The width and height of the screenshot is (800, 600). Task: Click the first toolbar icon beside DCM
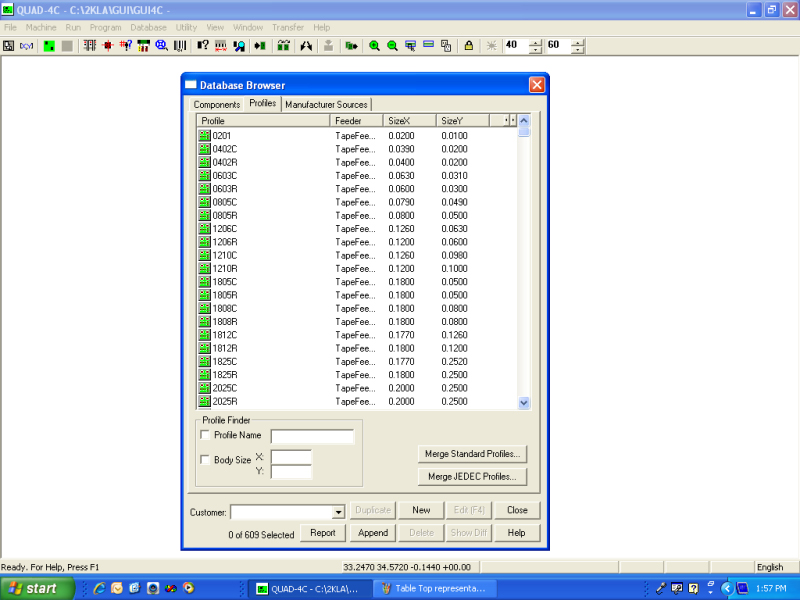click(9, 46)
